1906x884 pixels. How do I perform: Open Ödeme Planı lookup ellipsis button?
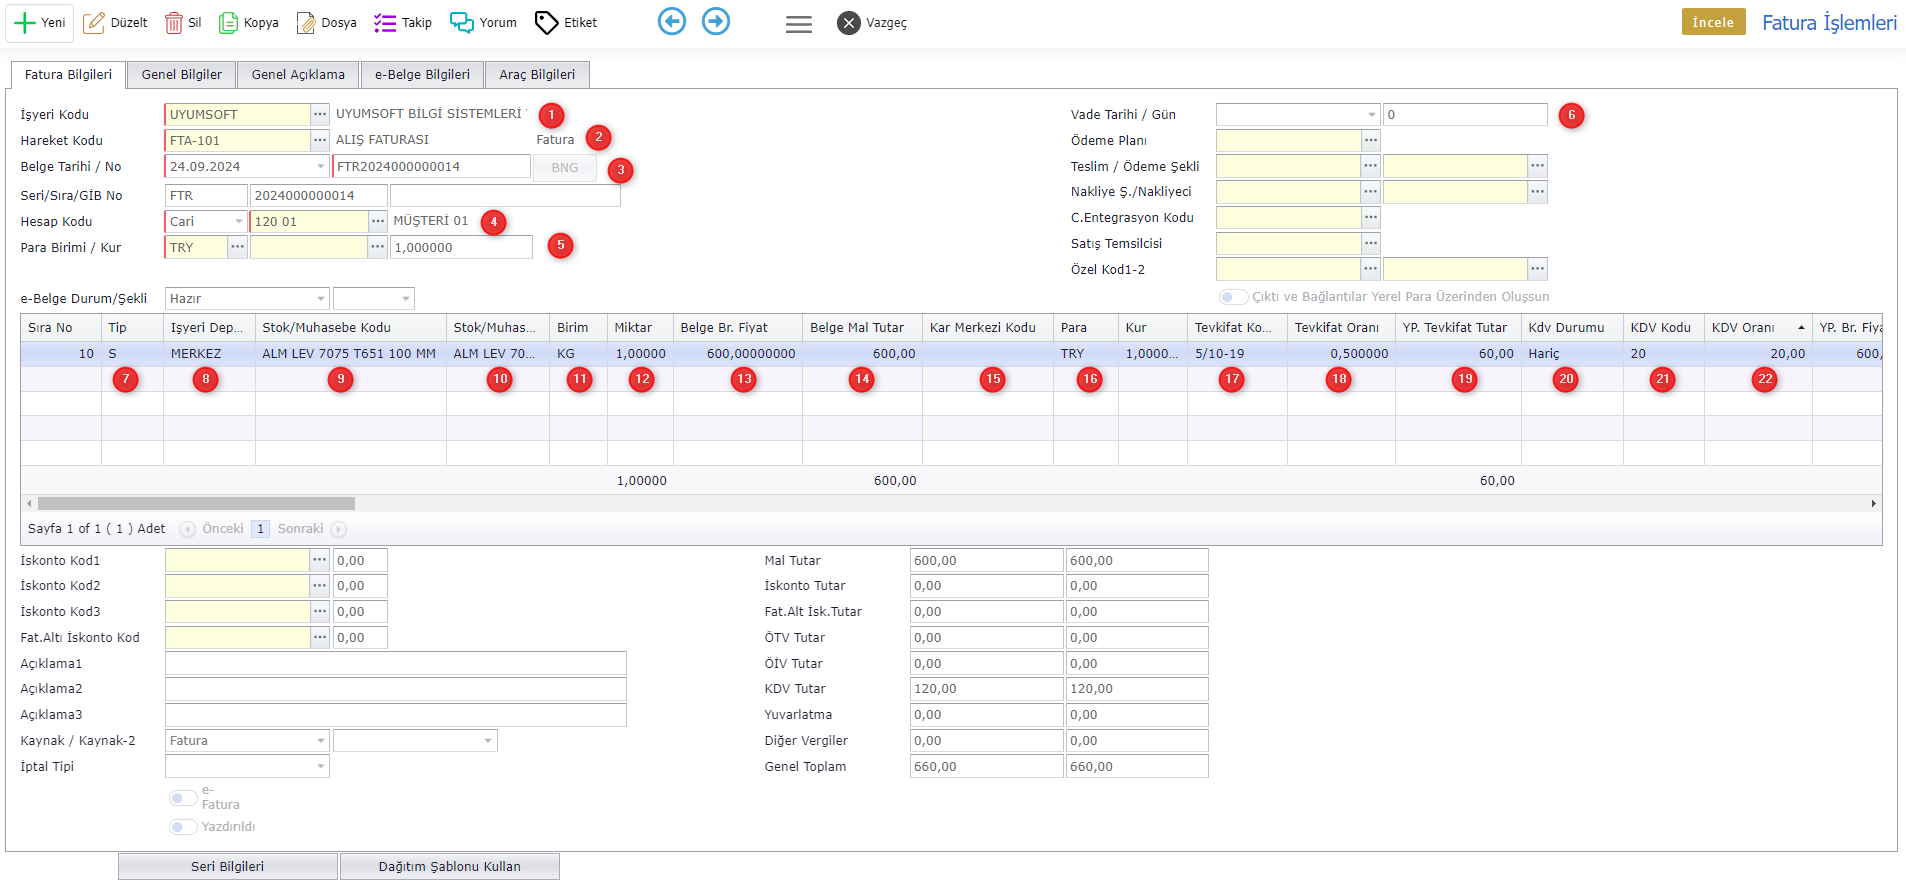click(x=1371, y=141)
